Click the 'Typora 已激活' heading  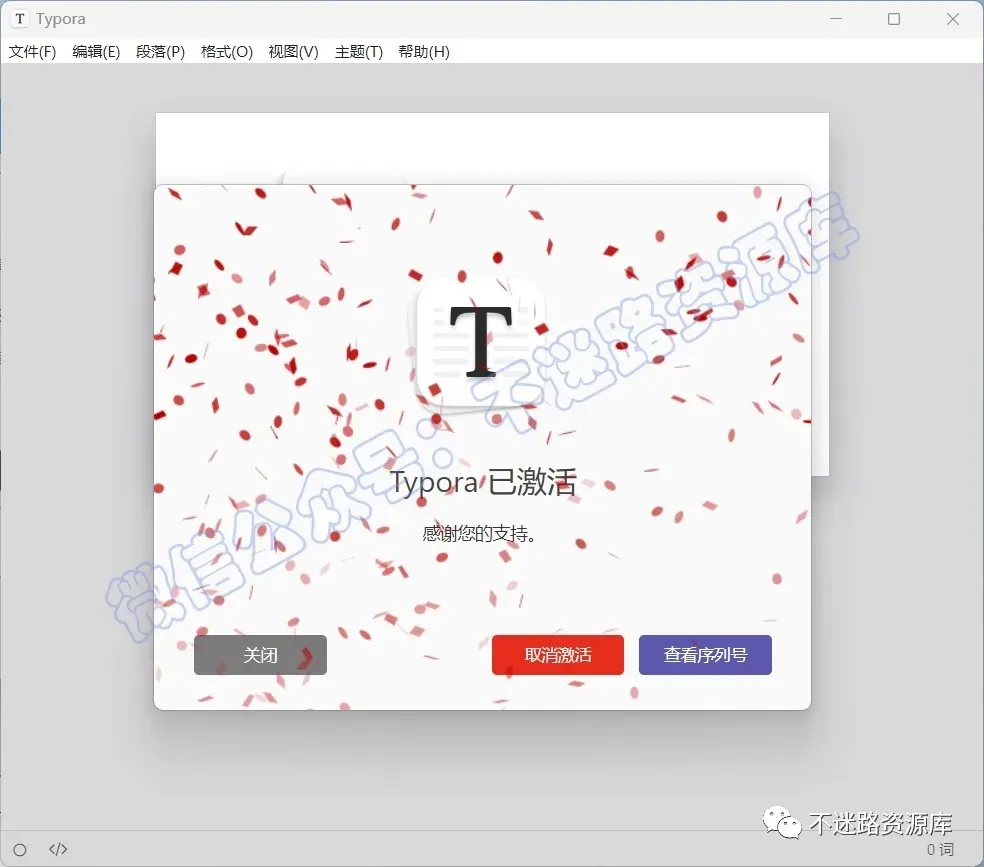[483, 482]
